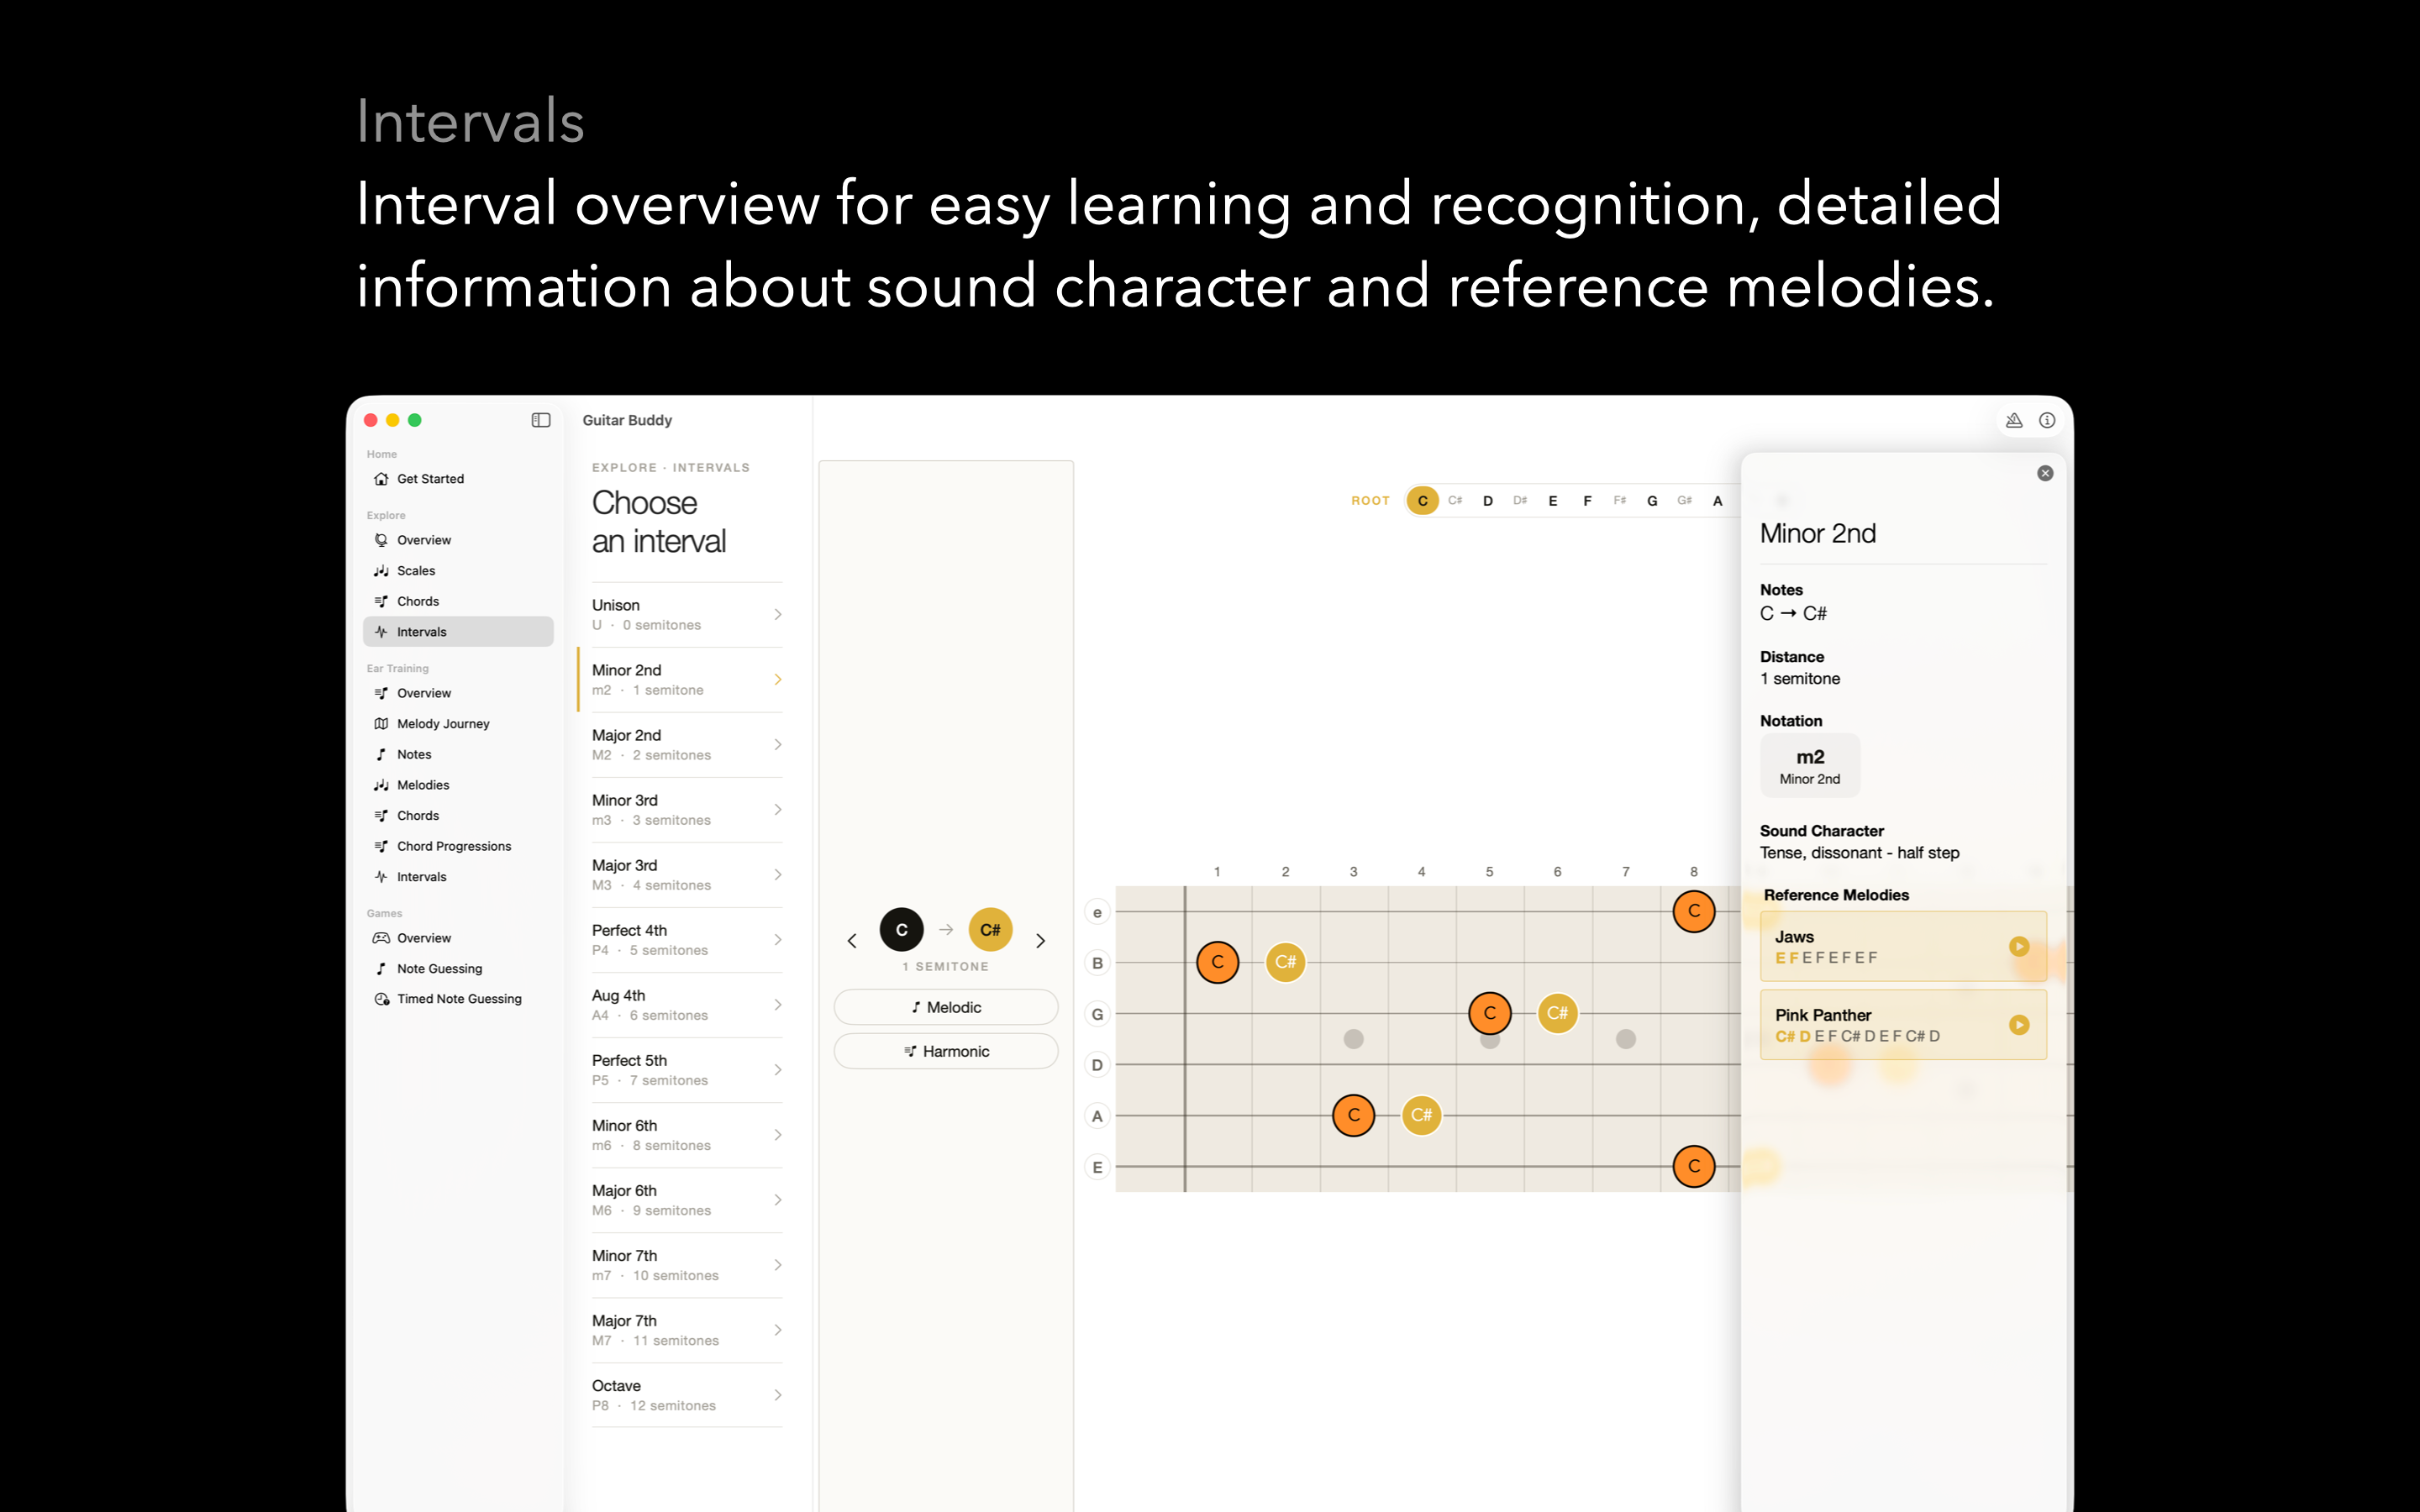The height and width of the screenshot is (1512, 2420).
Task: Click C note on high e string fret 8
Action: (1693, 911)
